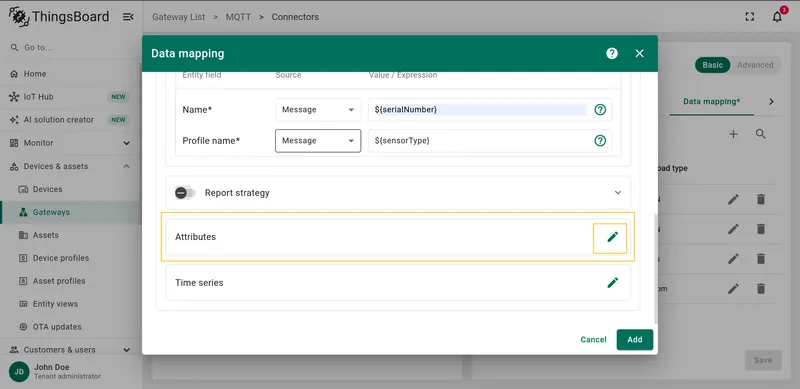This screenshot has width=800, height=389.
Task: Click the Cancel button
Action: [x=593, y=340]
